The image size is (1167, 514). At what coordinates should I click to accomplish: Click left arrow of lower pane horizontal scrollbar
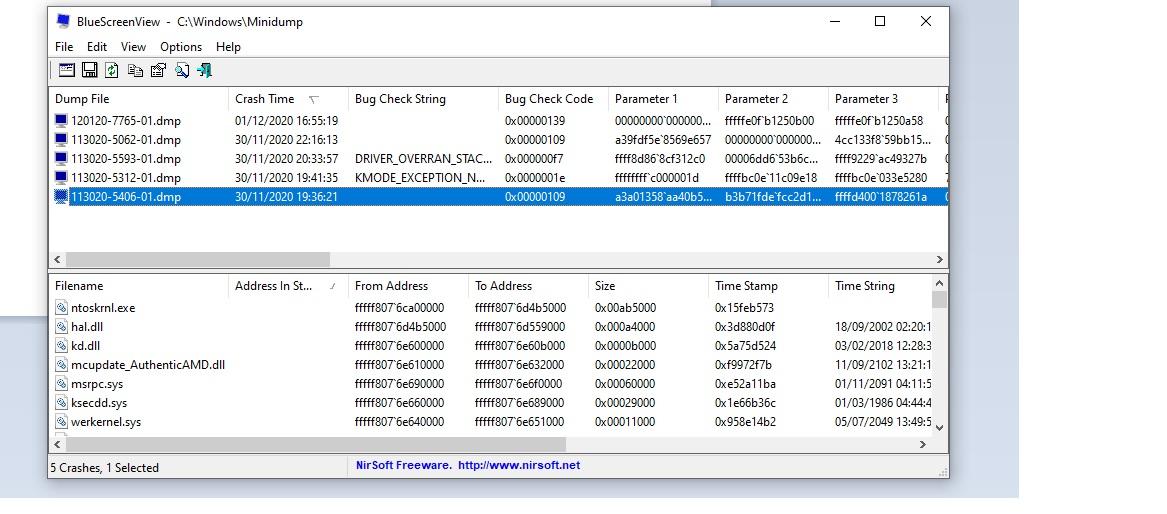point(57,444)
